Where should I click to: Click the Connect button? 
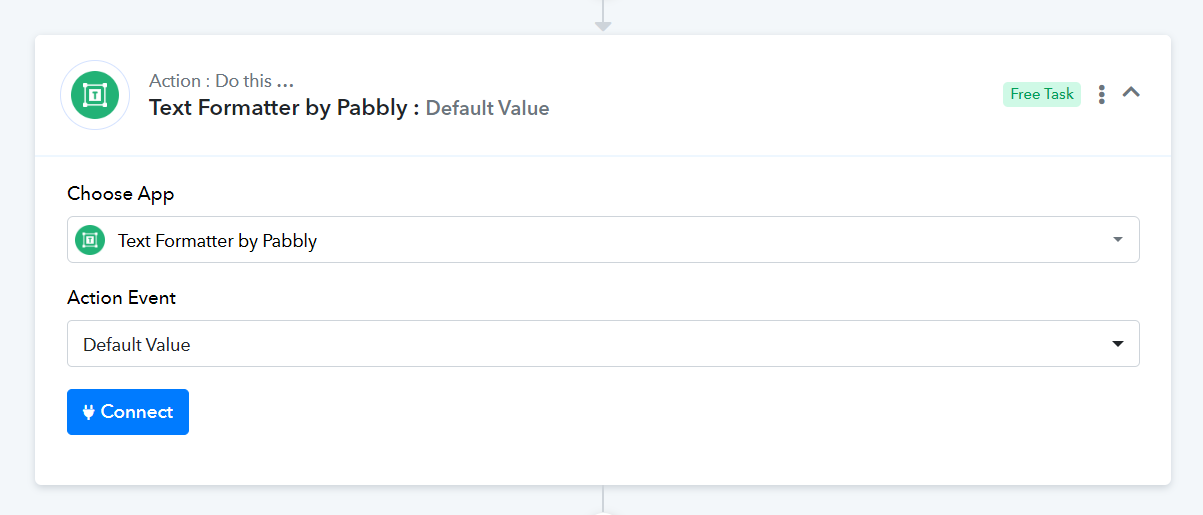[x=128, y=412]
